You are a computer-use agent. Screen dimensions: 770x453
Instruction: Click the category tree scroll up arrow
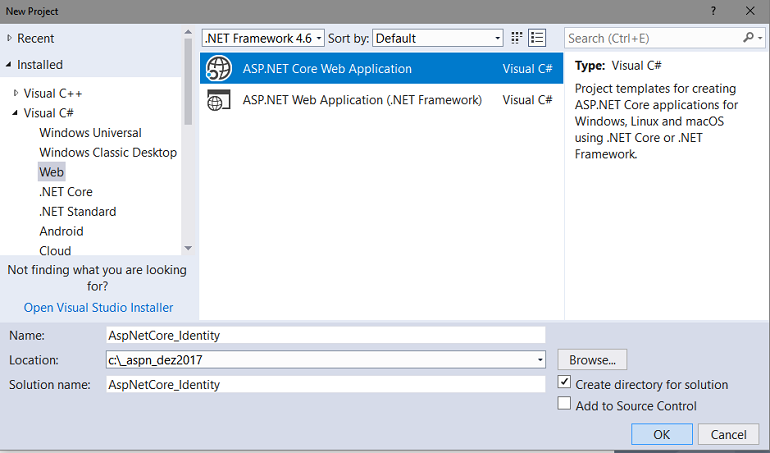point(188,32)
